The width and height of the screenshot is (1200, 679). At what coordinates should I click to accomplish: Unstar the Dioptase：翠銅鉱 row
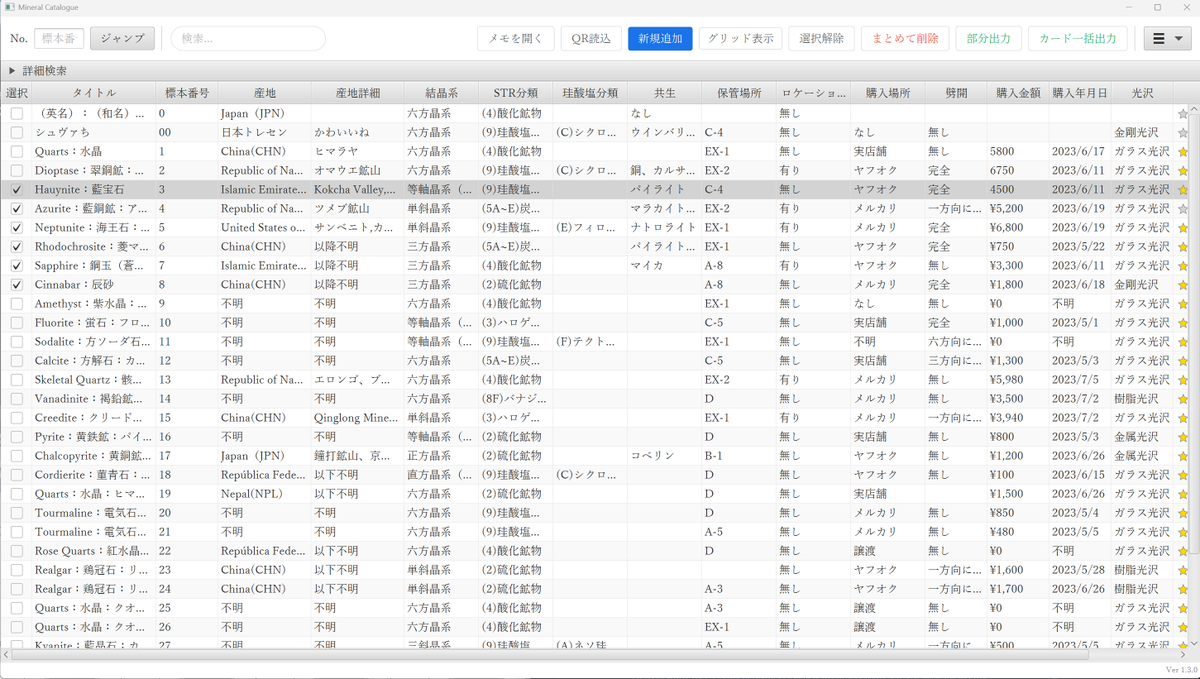pyautogui.click(x=1183, y=170)
